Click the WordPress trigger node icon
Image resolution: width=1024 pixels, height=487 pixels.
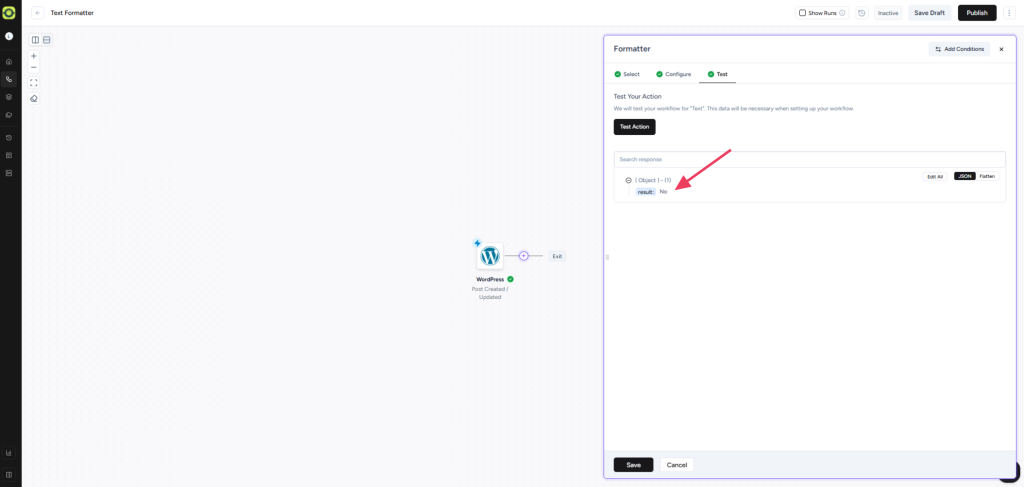pos(490,256)
